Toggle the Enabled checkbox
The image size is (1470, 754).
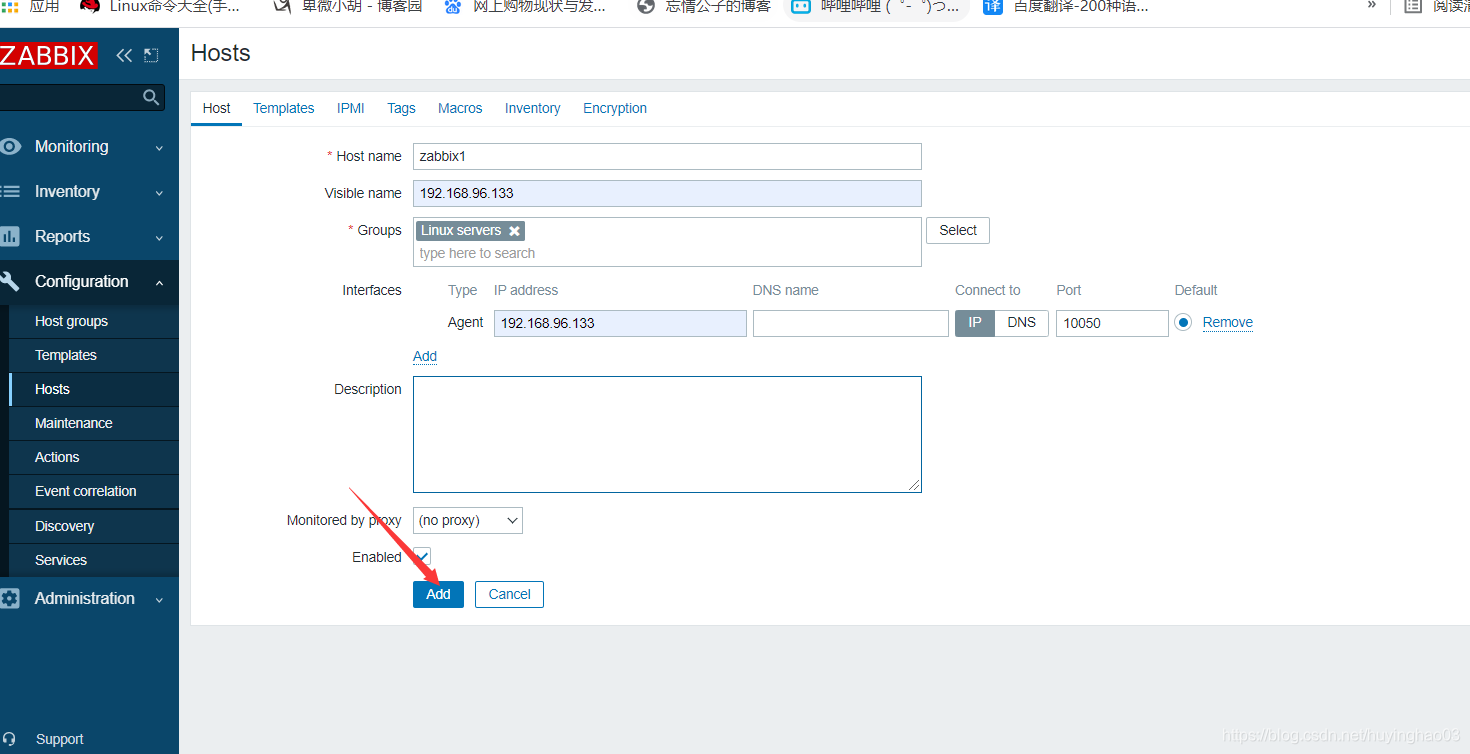(x=422, y=557)
